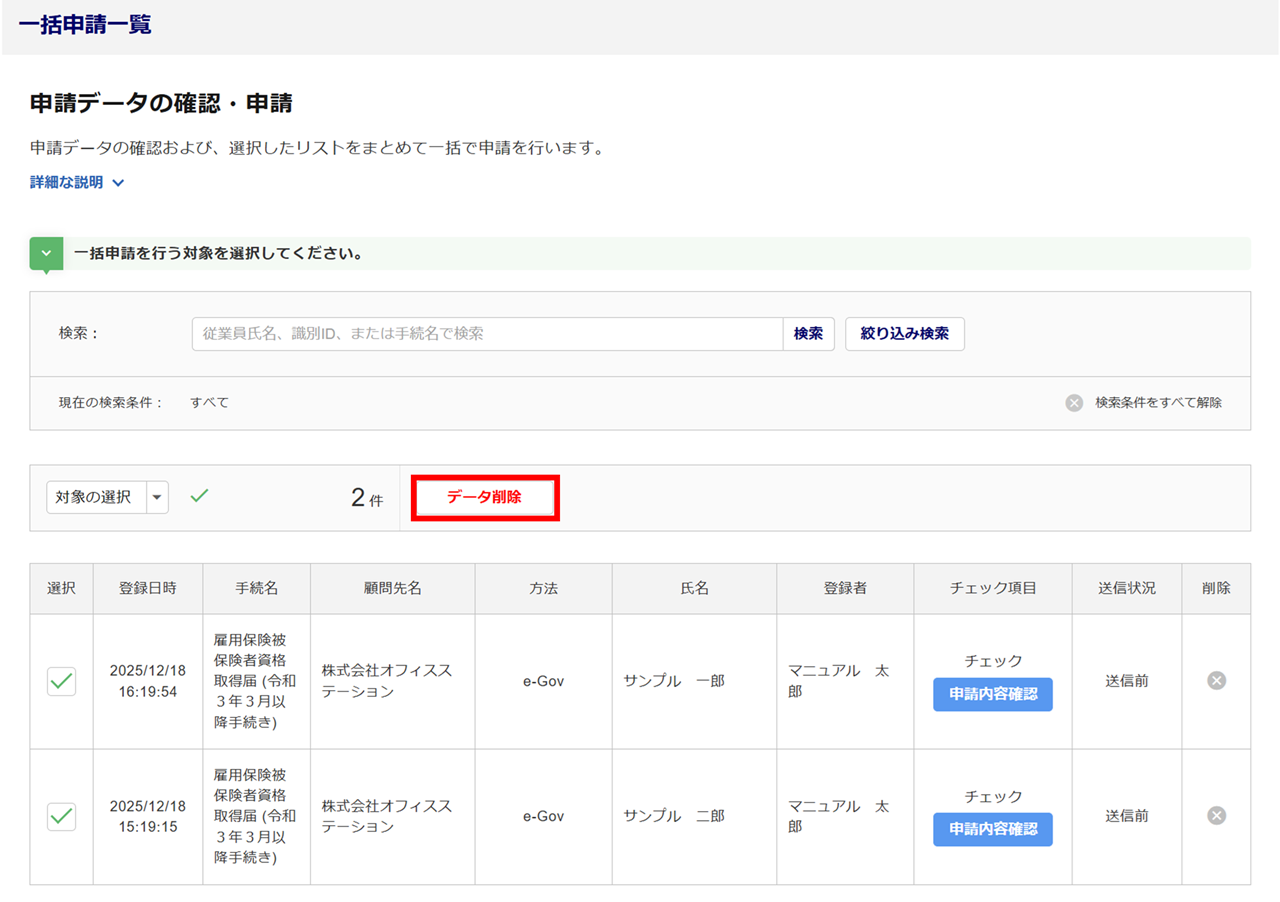Click 申請内容確認 for サンプル 一郎
This screenshot has width=1280, height=902.
(992, 694)
